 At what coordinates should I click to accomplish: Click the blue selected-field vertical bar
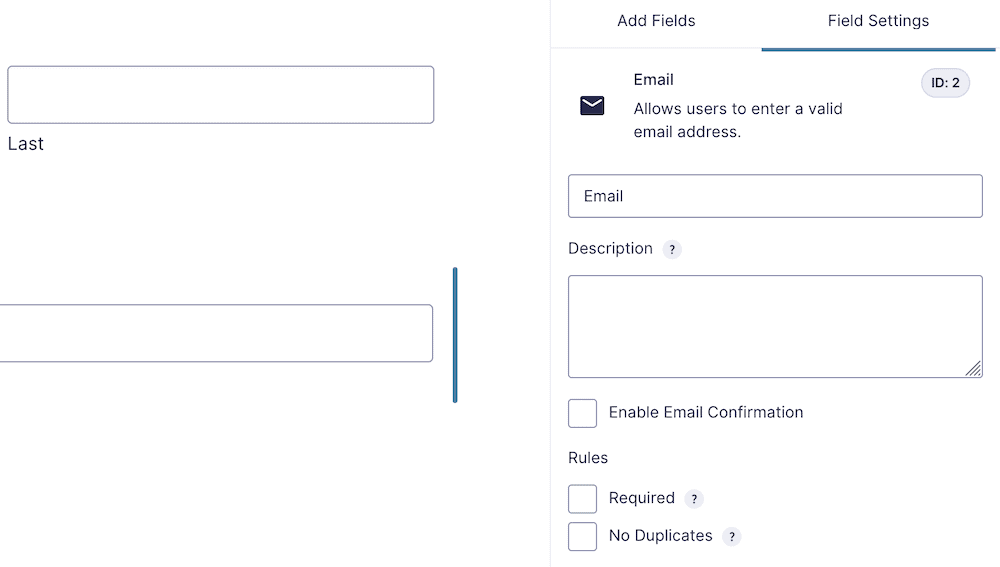pos(455,335)
